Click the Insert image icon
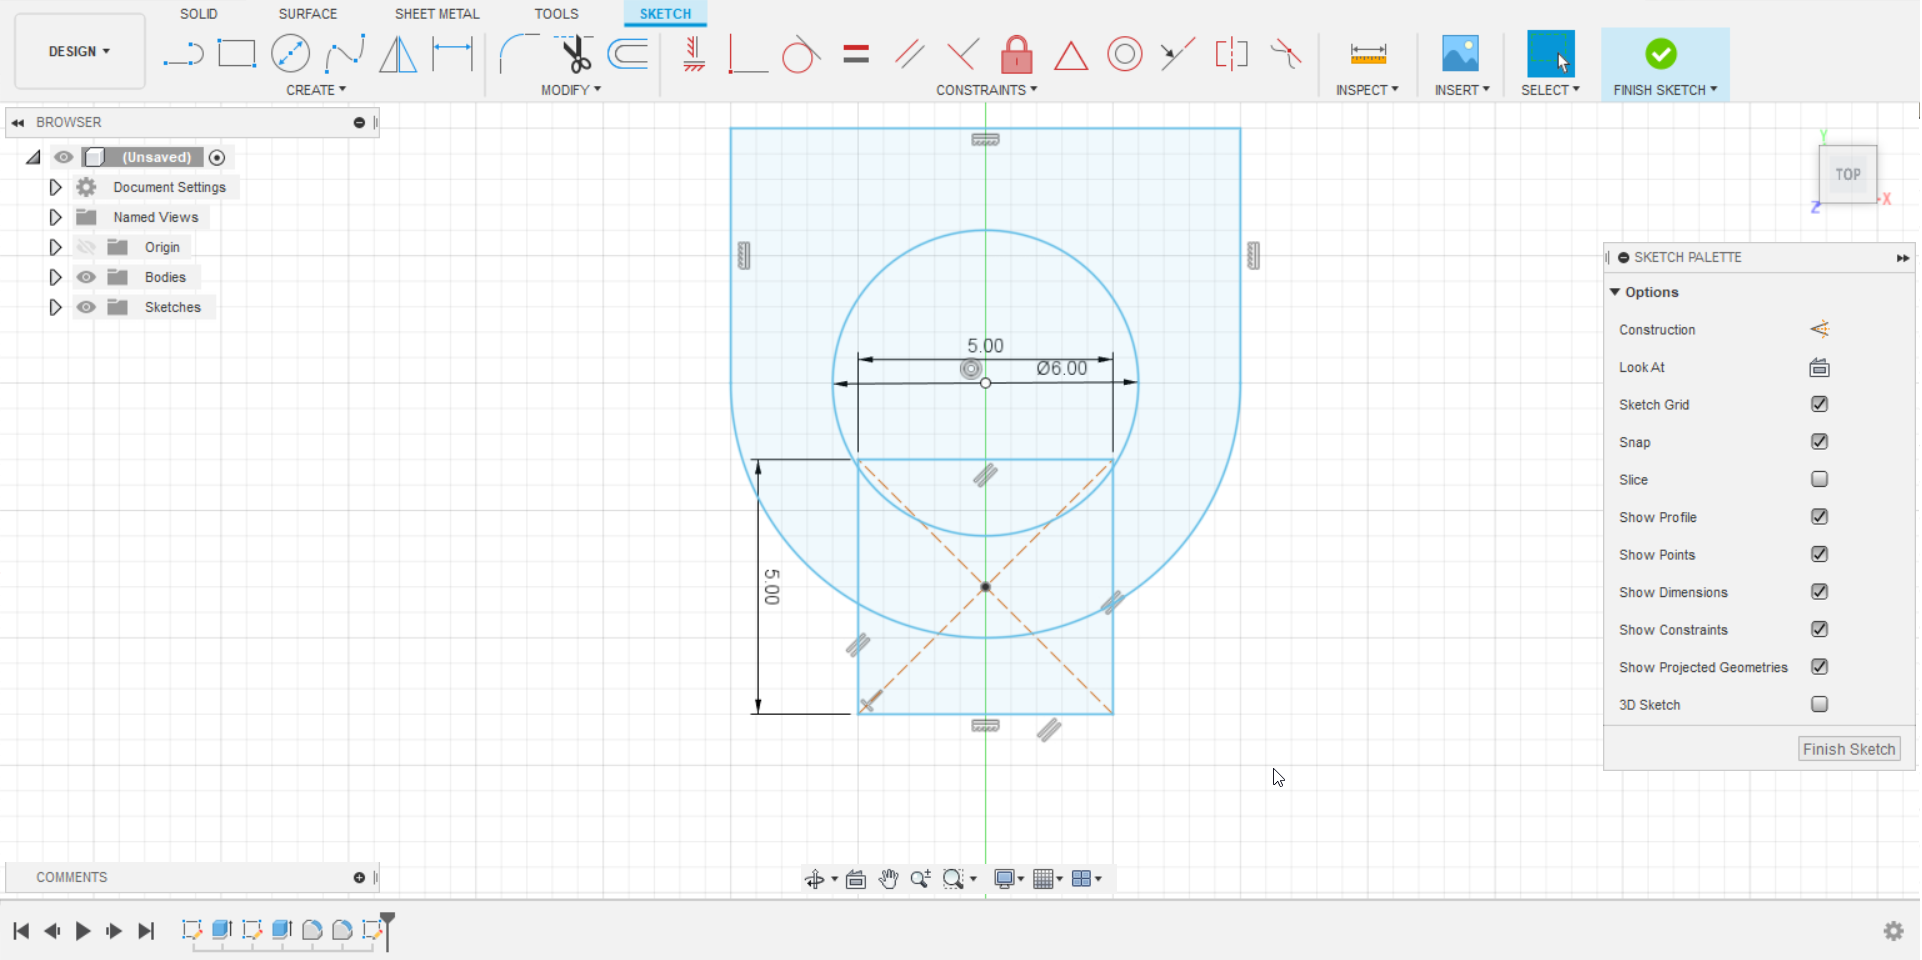The width and height of the screenshot is (1922, 960). [1460, 54]
